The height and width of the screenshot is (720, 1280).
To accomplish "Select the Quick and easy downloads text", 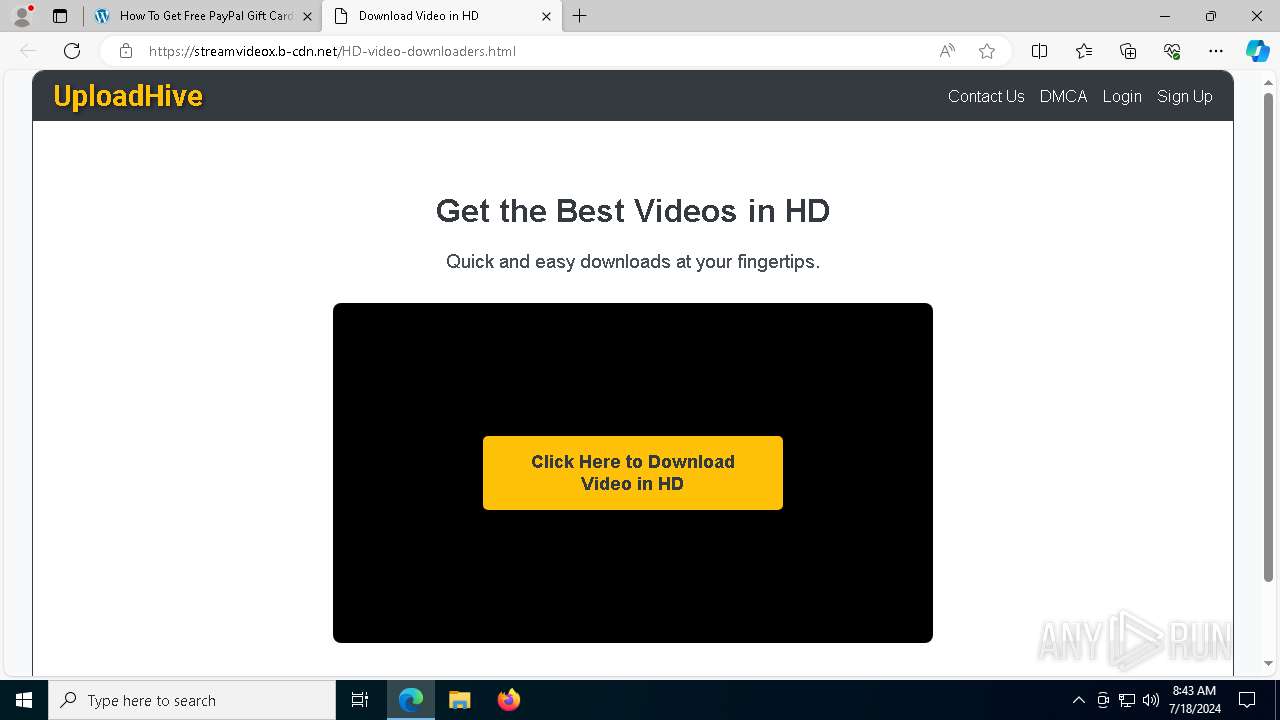I will 633,262.
